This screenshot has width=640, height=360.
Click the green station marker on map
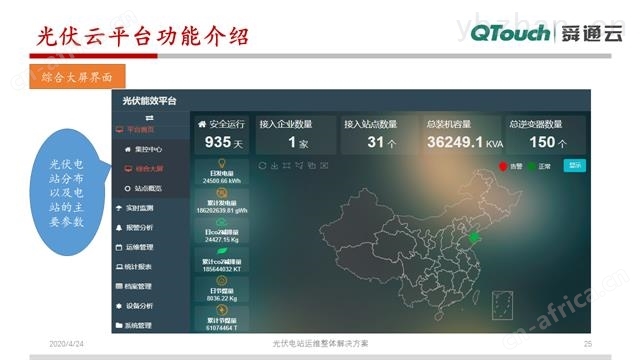pos(474,237)
